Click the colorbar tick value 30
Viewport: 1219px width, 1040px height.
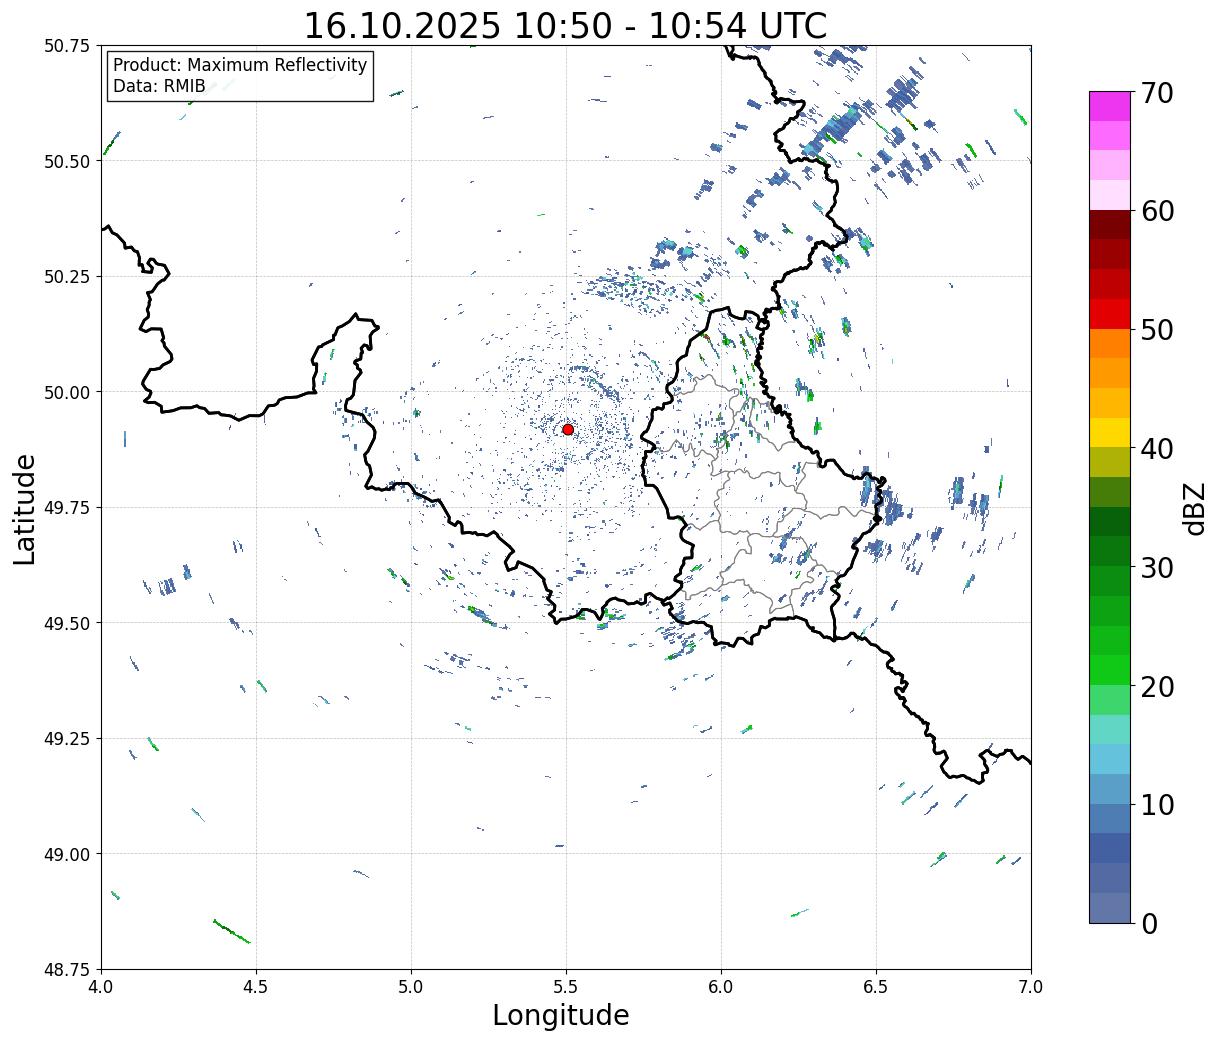[1156, 567]
